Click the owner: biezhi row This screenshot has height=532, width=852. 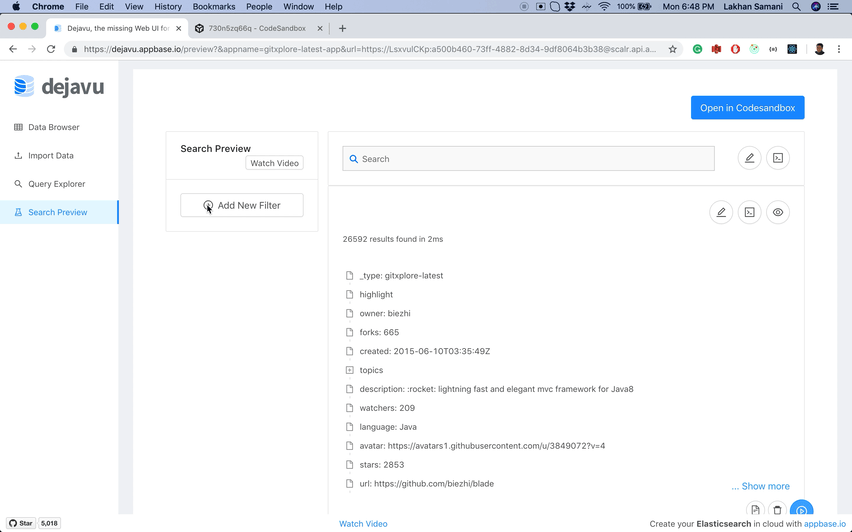tap(385, 314)
